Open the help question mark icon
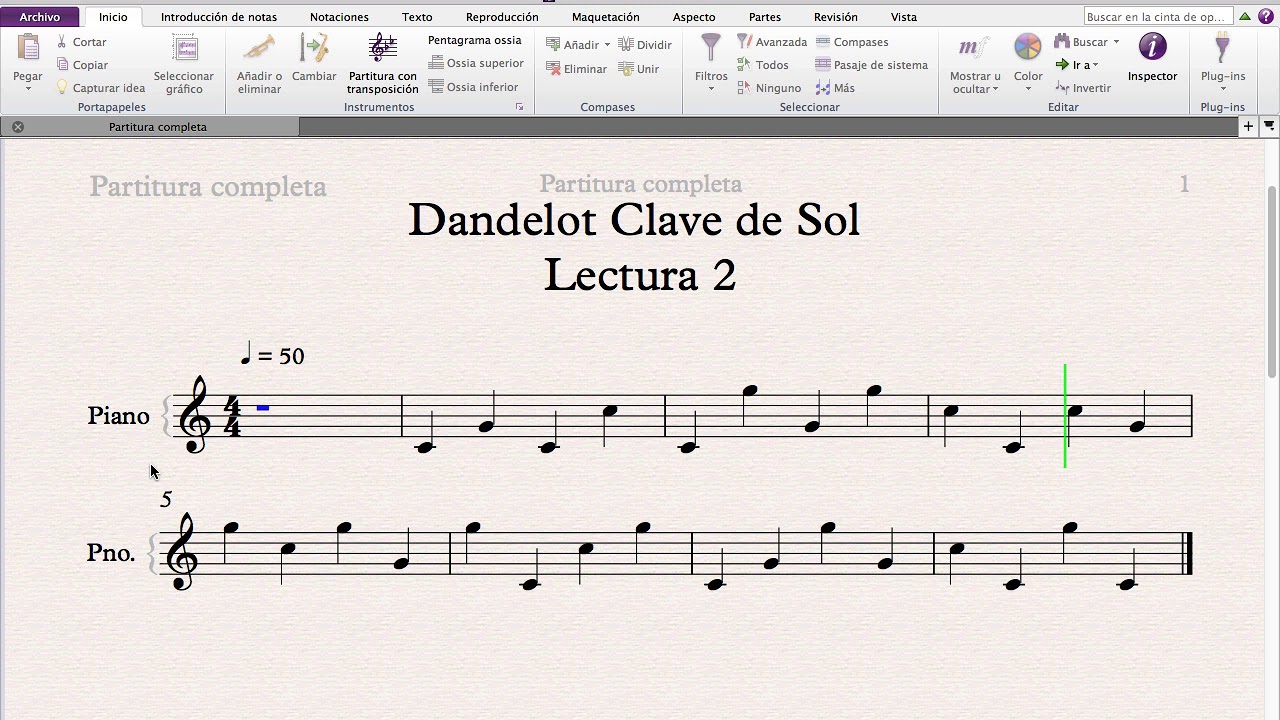 point(1267,16)
